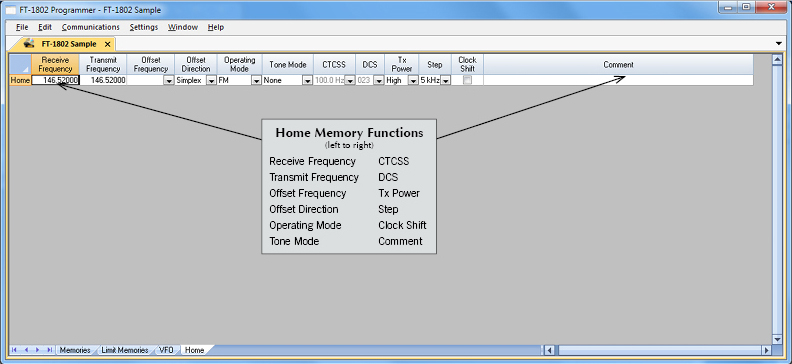Click next sheet navigation arrow
The image size is (792, 364).
pyautogui.click(x=37, y=349)
